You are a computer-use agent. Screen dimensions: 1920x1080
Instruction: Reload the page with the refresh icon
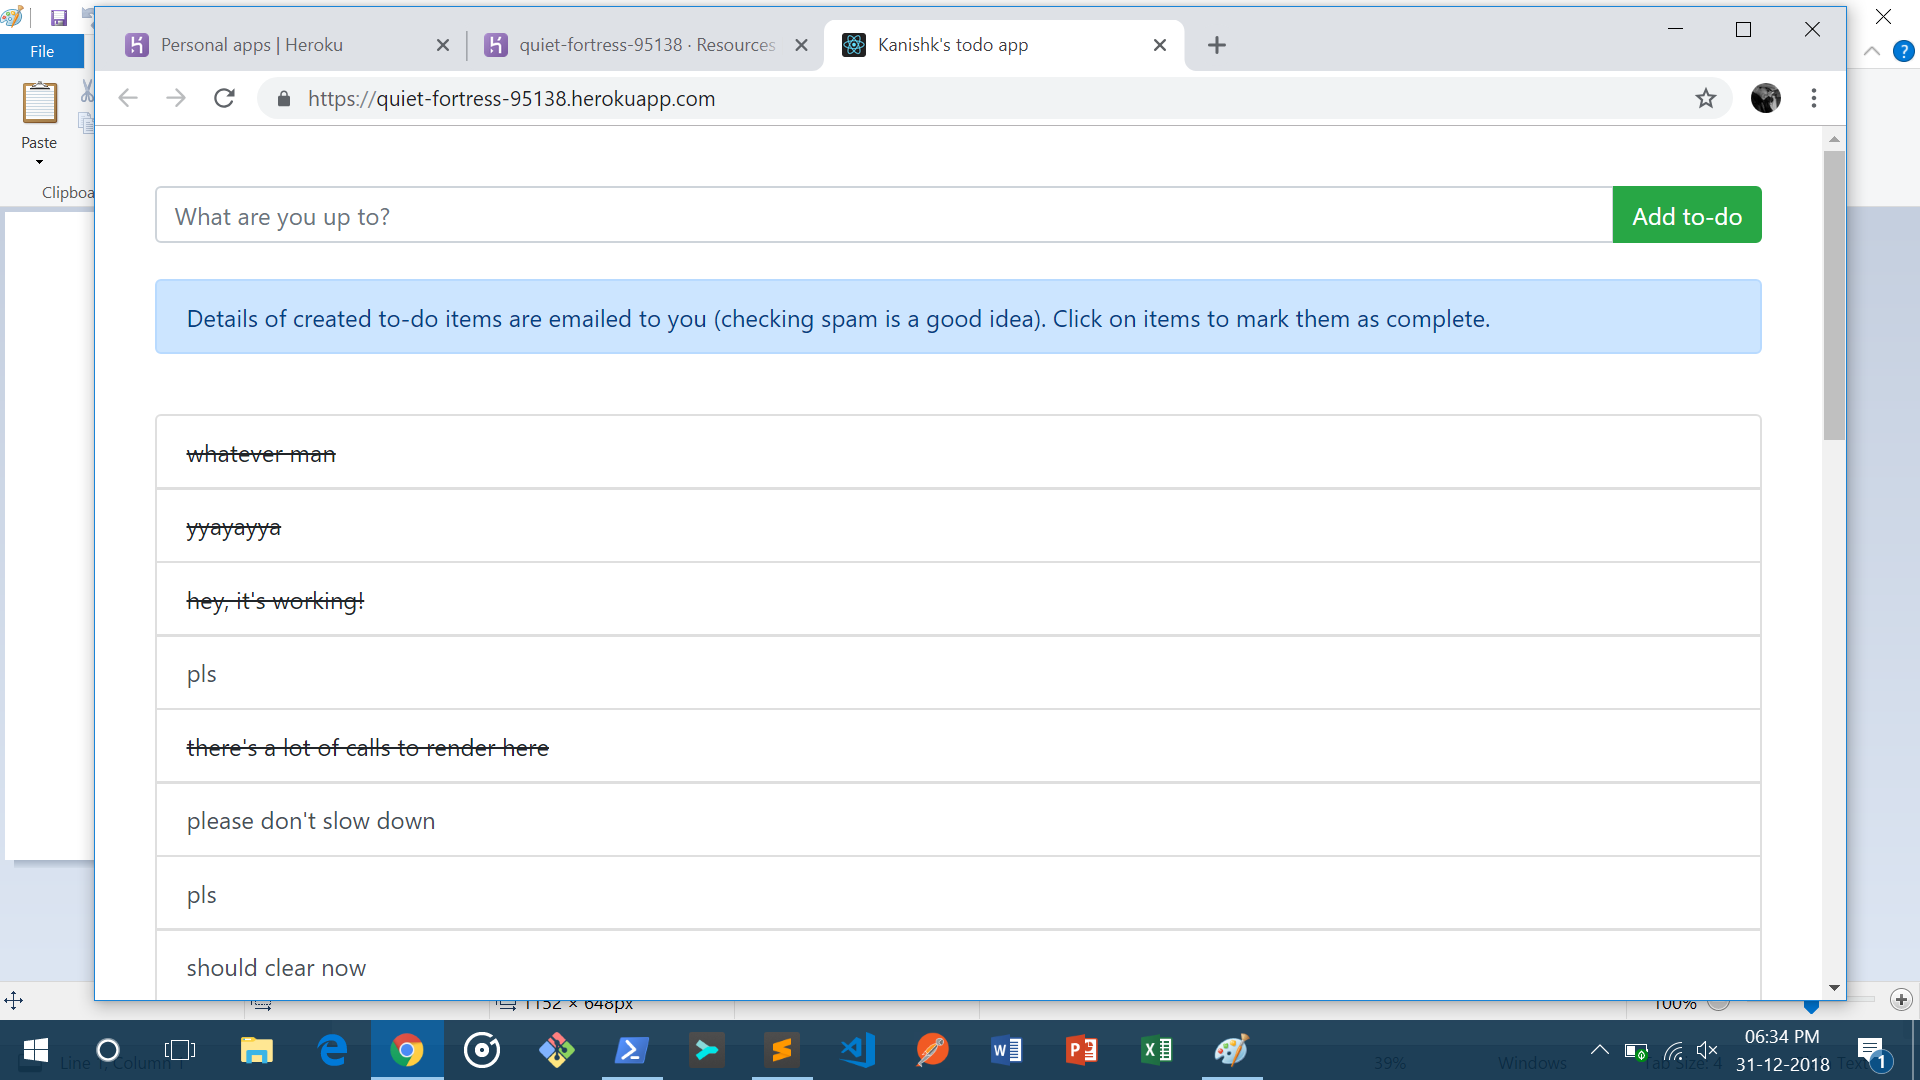(225, 98)
